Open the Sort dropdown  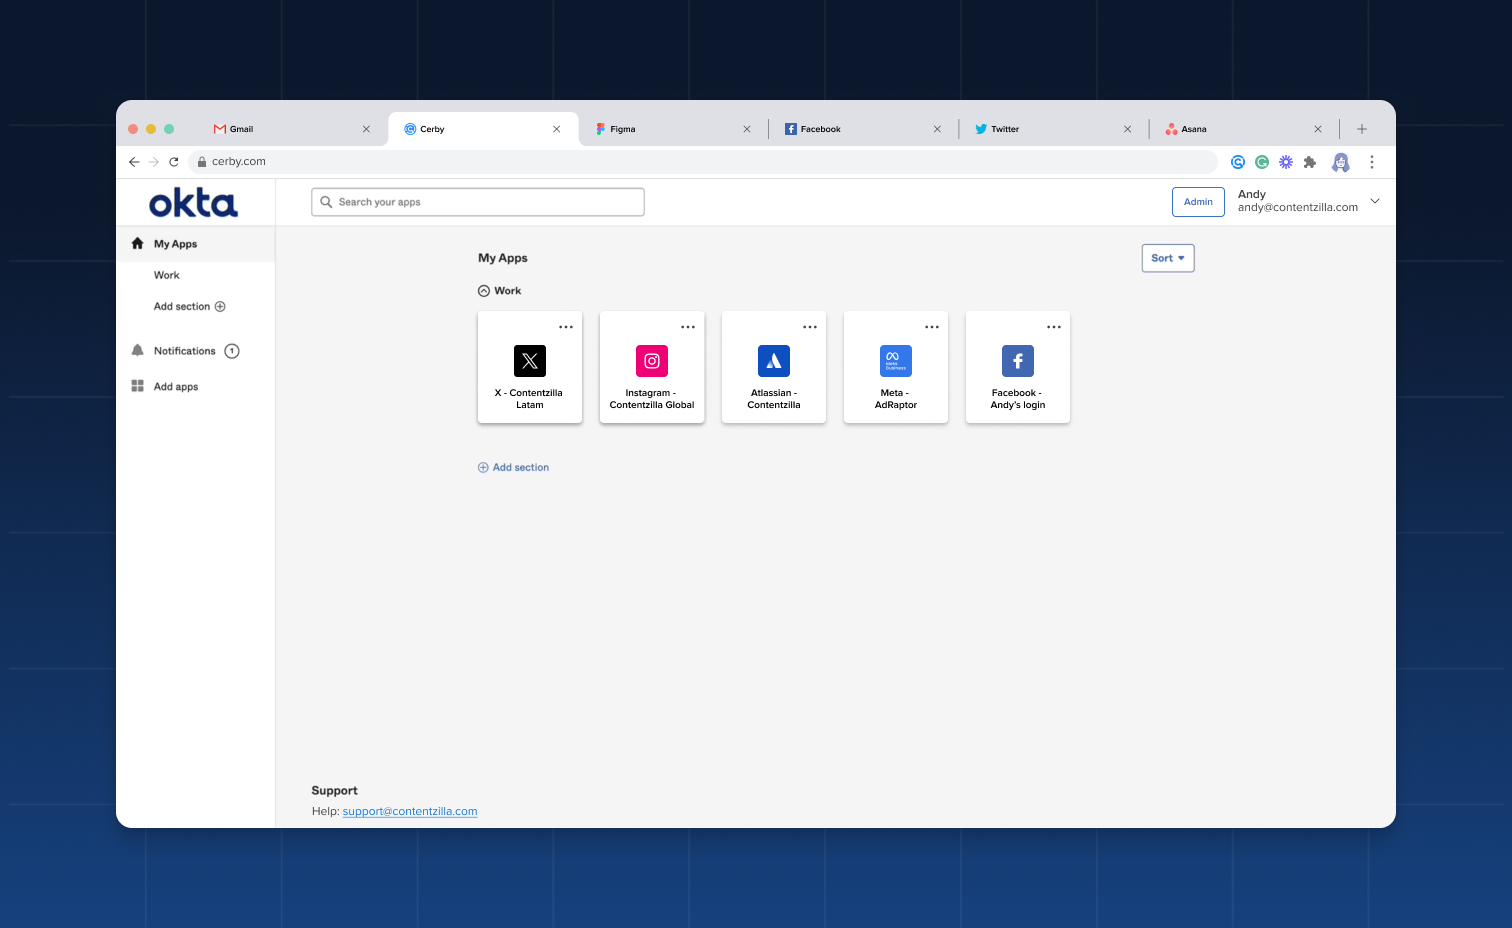click(1168, 258)
